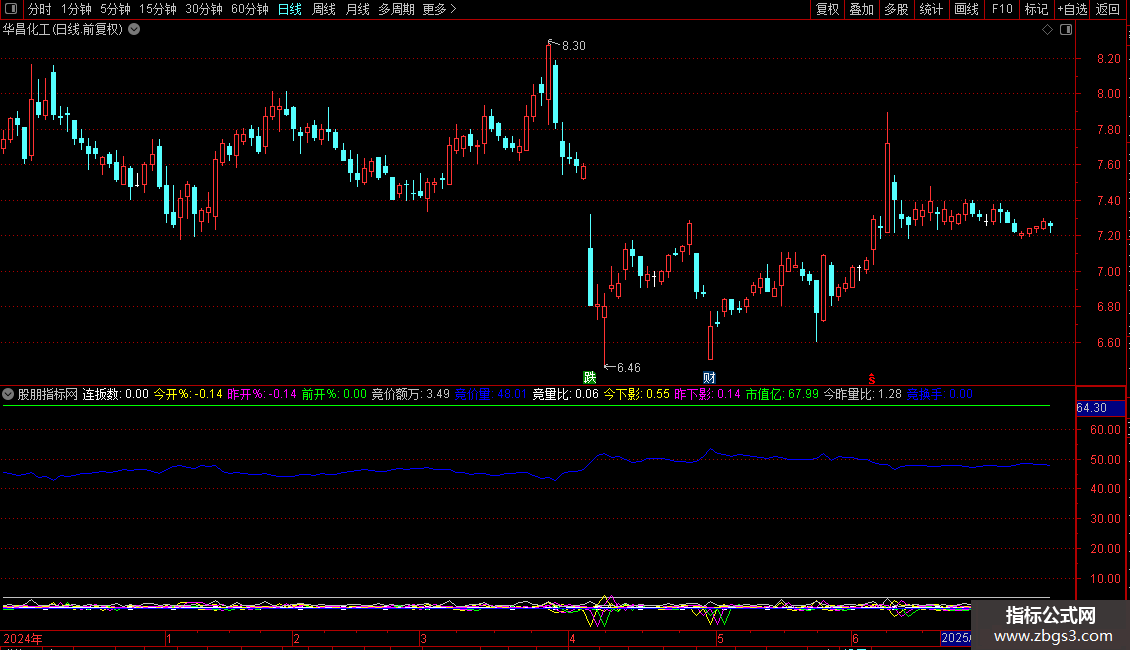
Task: Select the 5分钟 period
Action: pos(115,9)
